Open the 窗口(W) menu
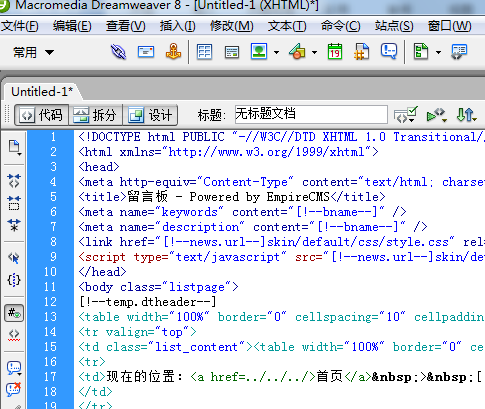Image resolution: width=485 pixels, height=409 pixels. tap(450, 26)
